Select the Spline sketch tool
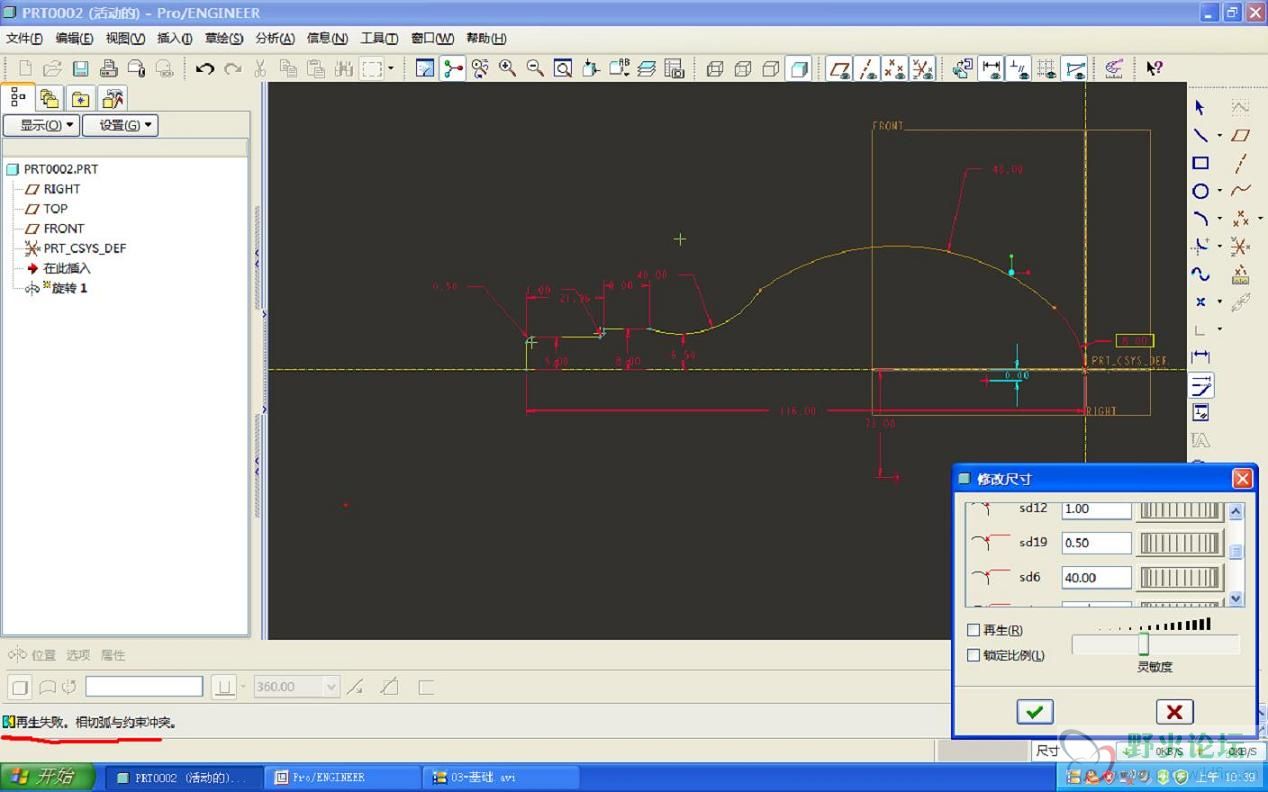Image resolution: width=1268 pixels, height=792 pixels. pos(1200,274)
